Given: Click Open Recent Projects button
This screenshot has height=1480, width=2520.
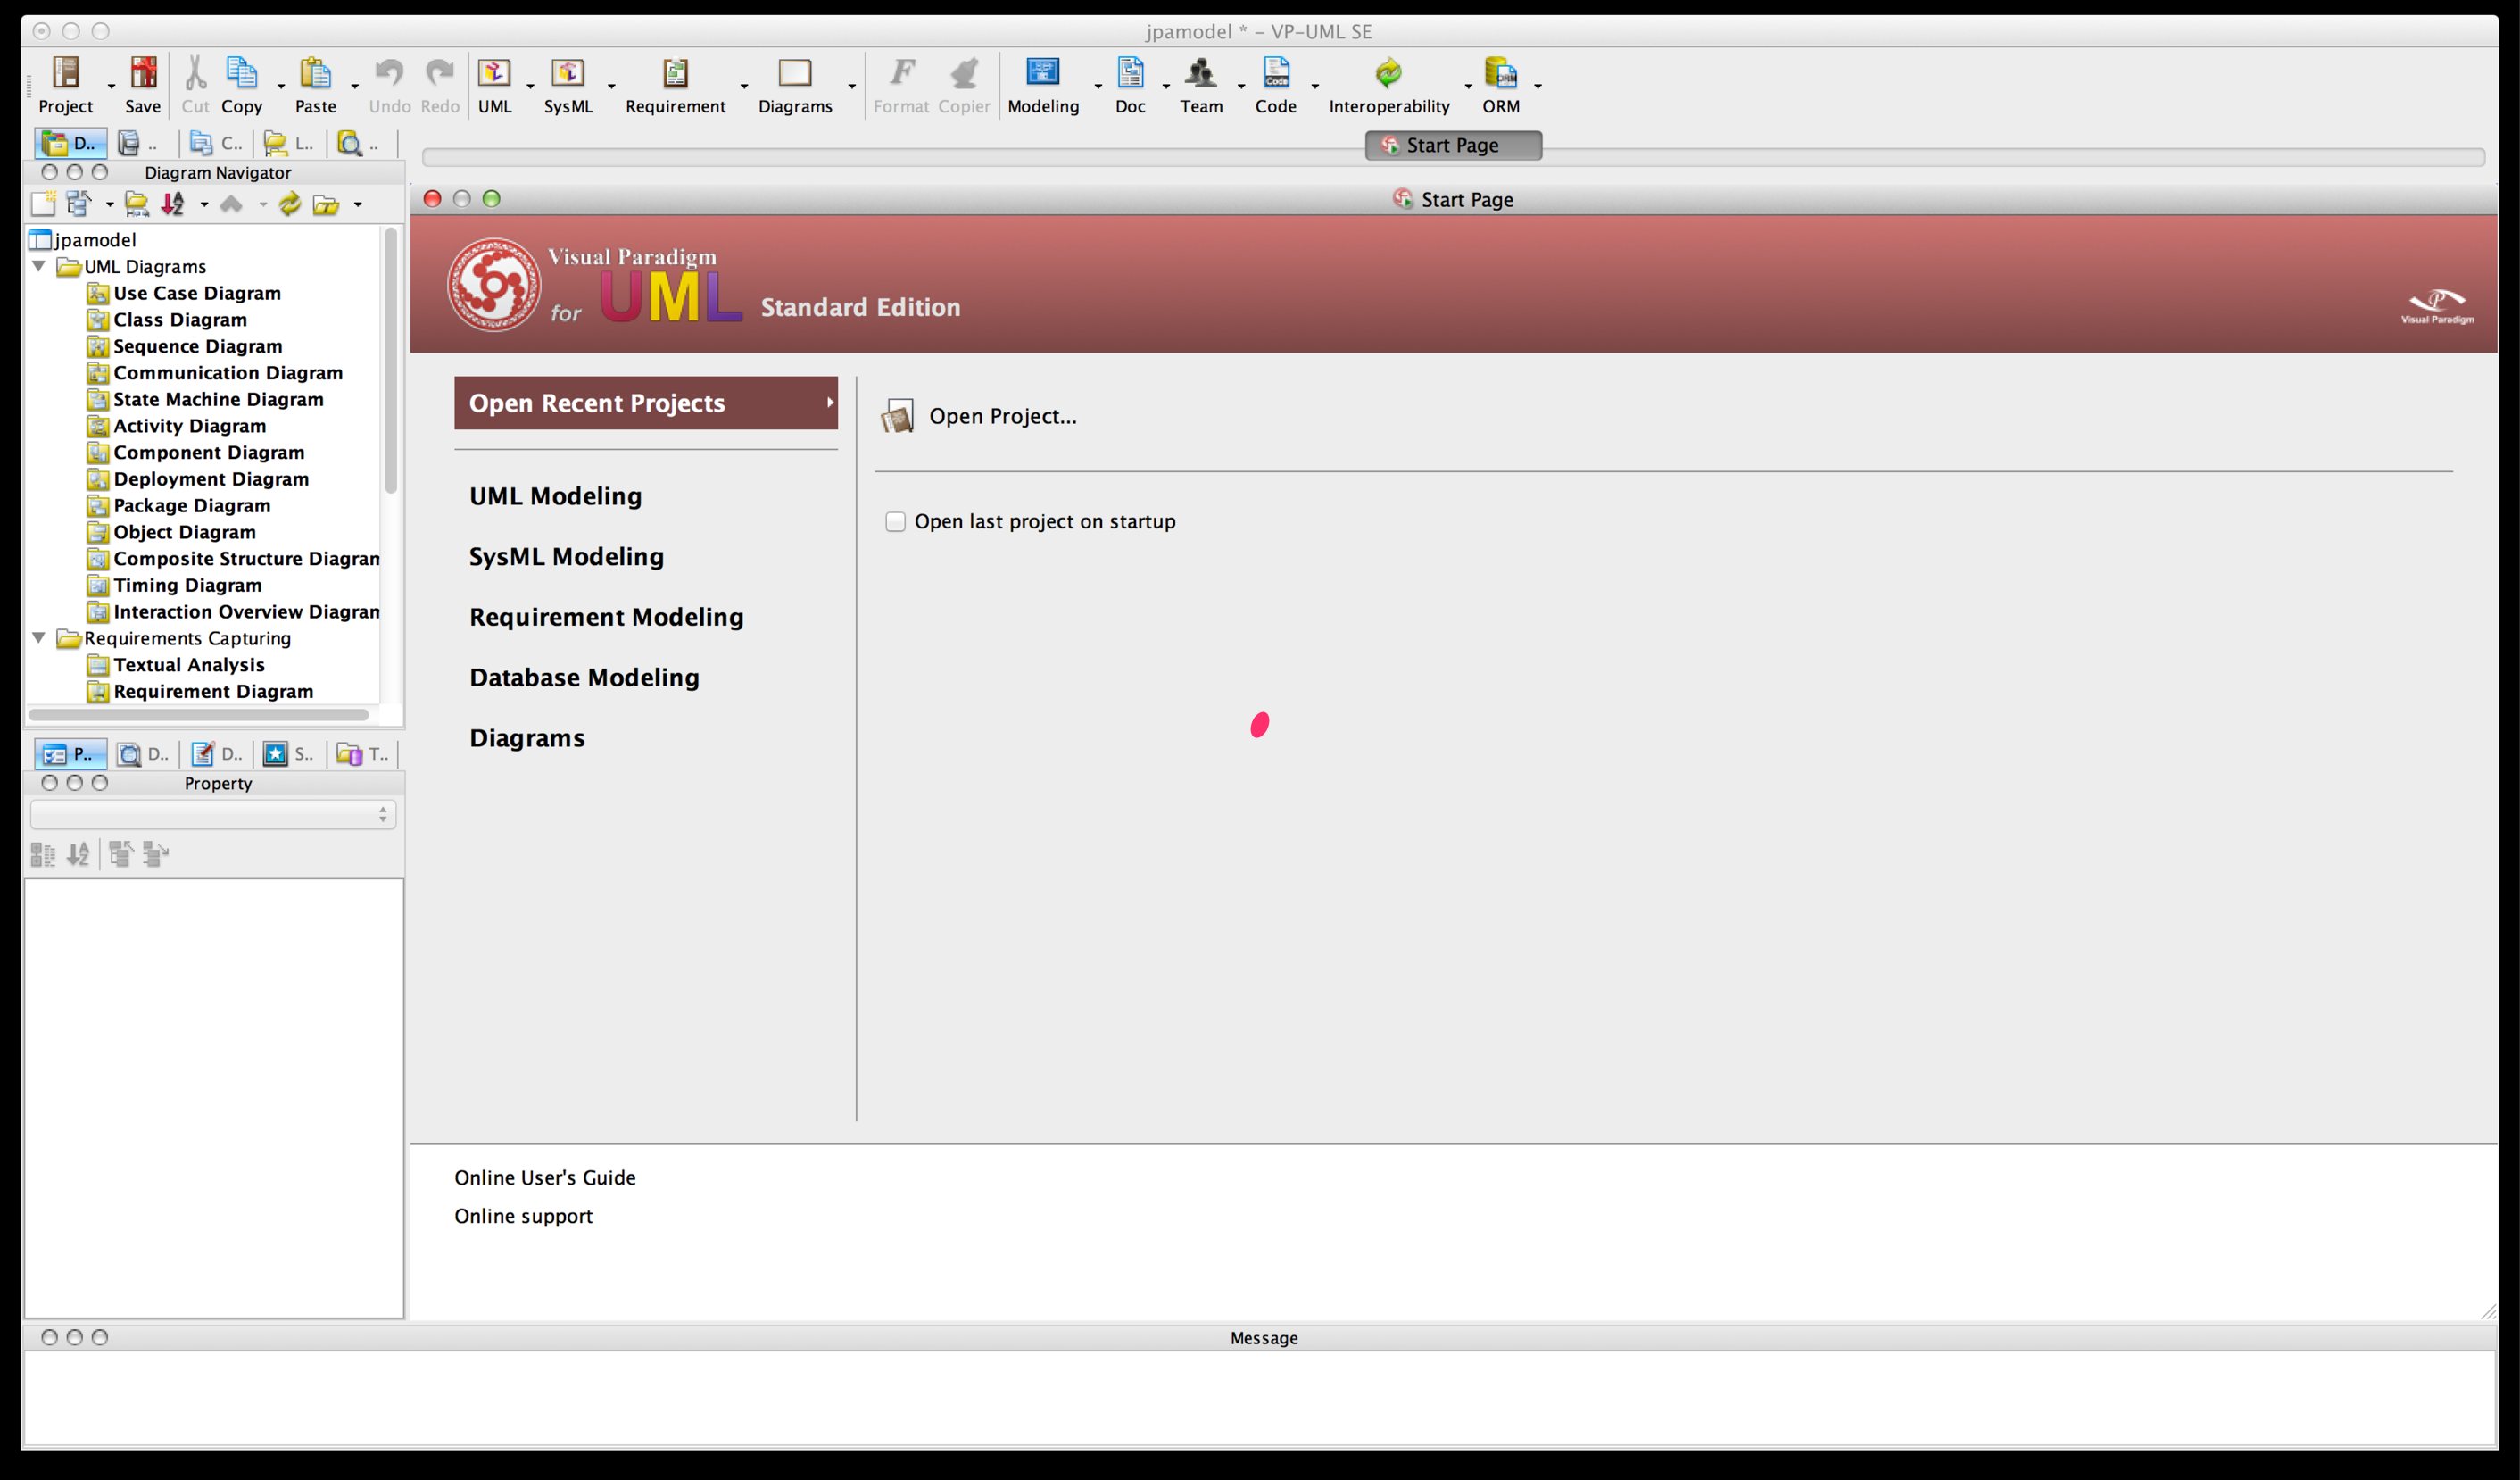Looking at the screenshot, I should click(x=646, y=403).
